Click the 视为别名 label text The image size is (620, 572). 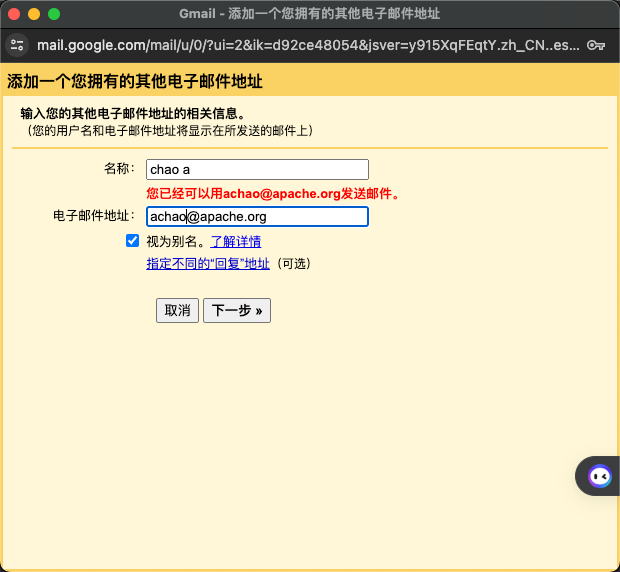tap(176, 241)
